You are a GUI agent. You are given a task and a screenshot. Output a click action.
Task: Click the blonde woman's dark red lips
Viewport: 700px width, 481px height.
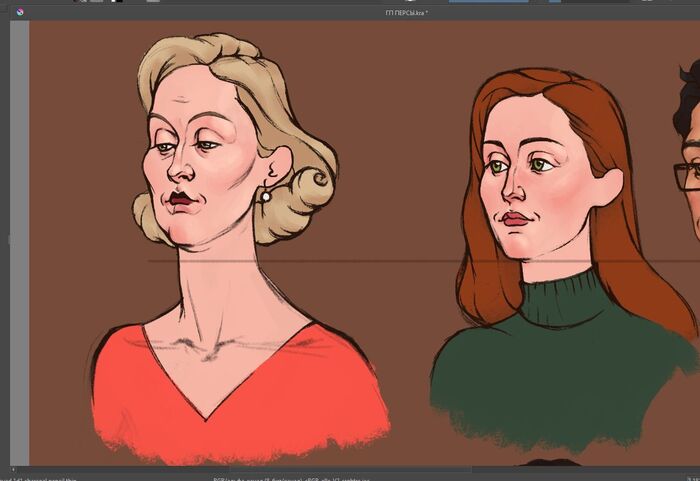181,199
